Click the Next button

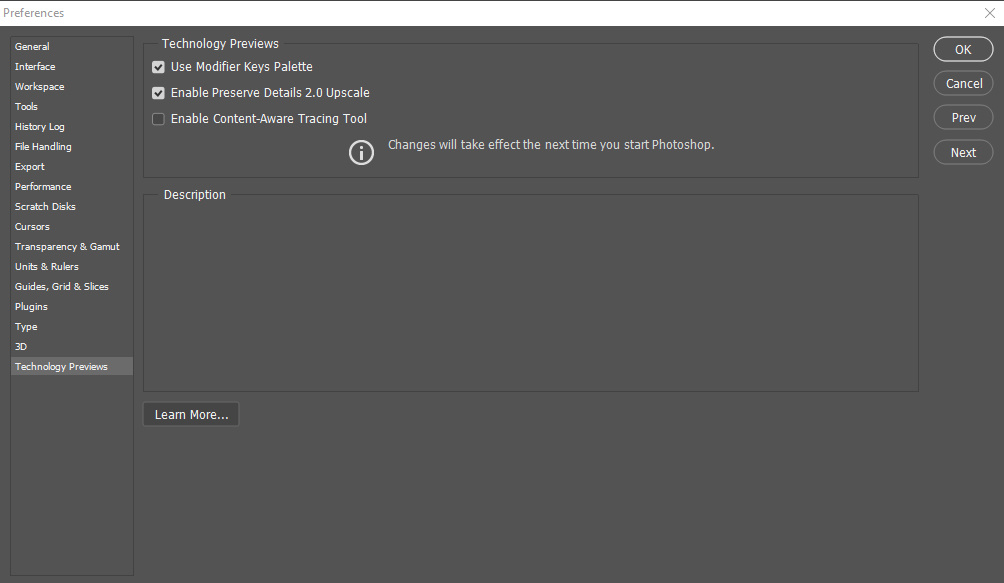963,153
